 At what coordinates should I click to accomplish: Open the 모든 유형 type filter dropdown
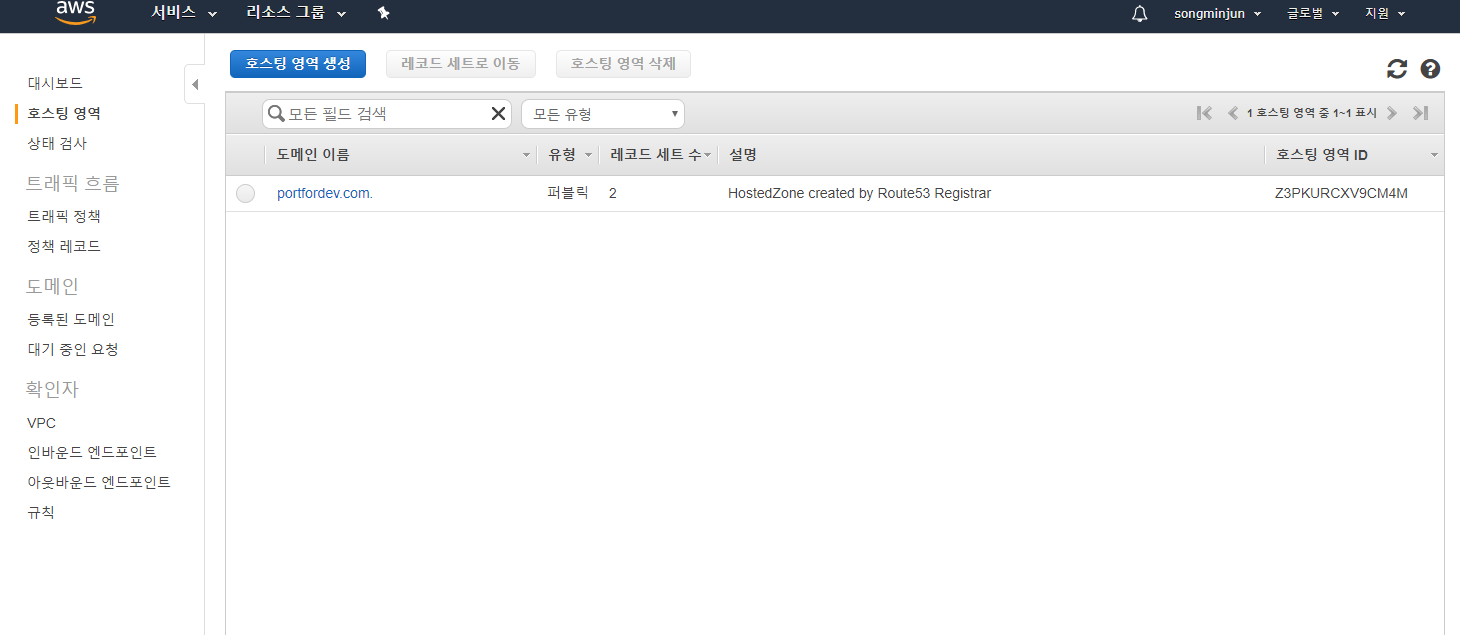(x=603, y=114)
